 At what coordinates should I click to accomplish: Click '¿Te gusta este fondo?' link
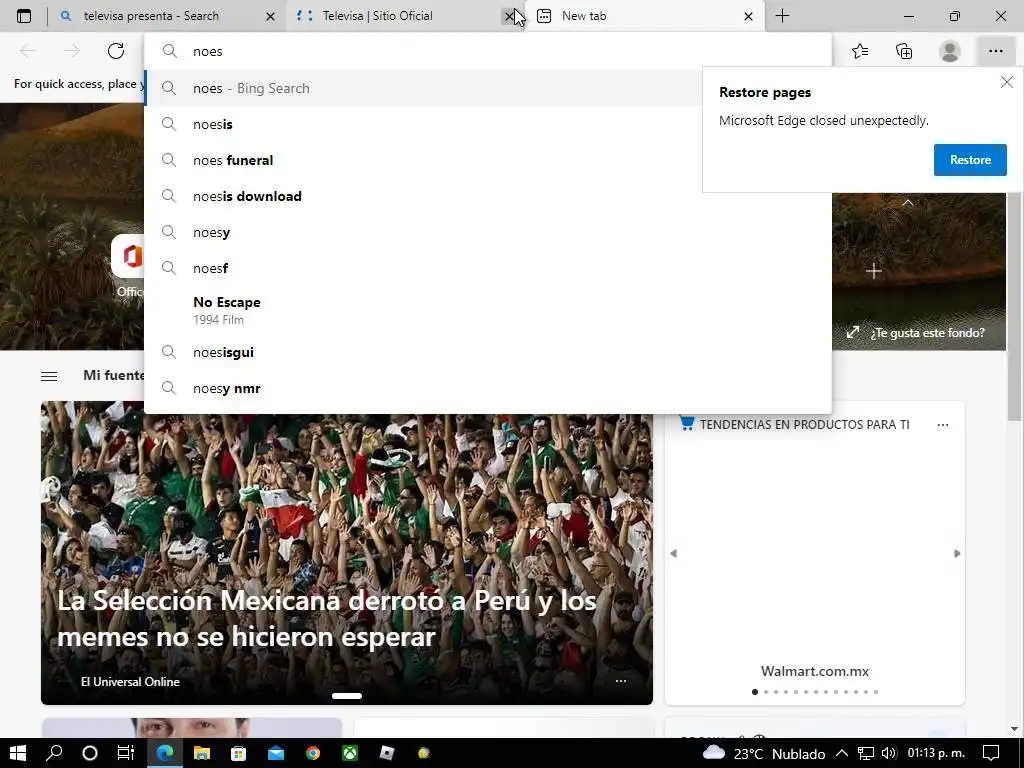pos(927,333)
